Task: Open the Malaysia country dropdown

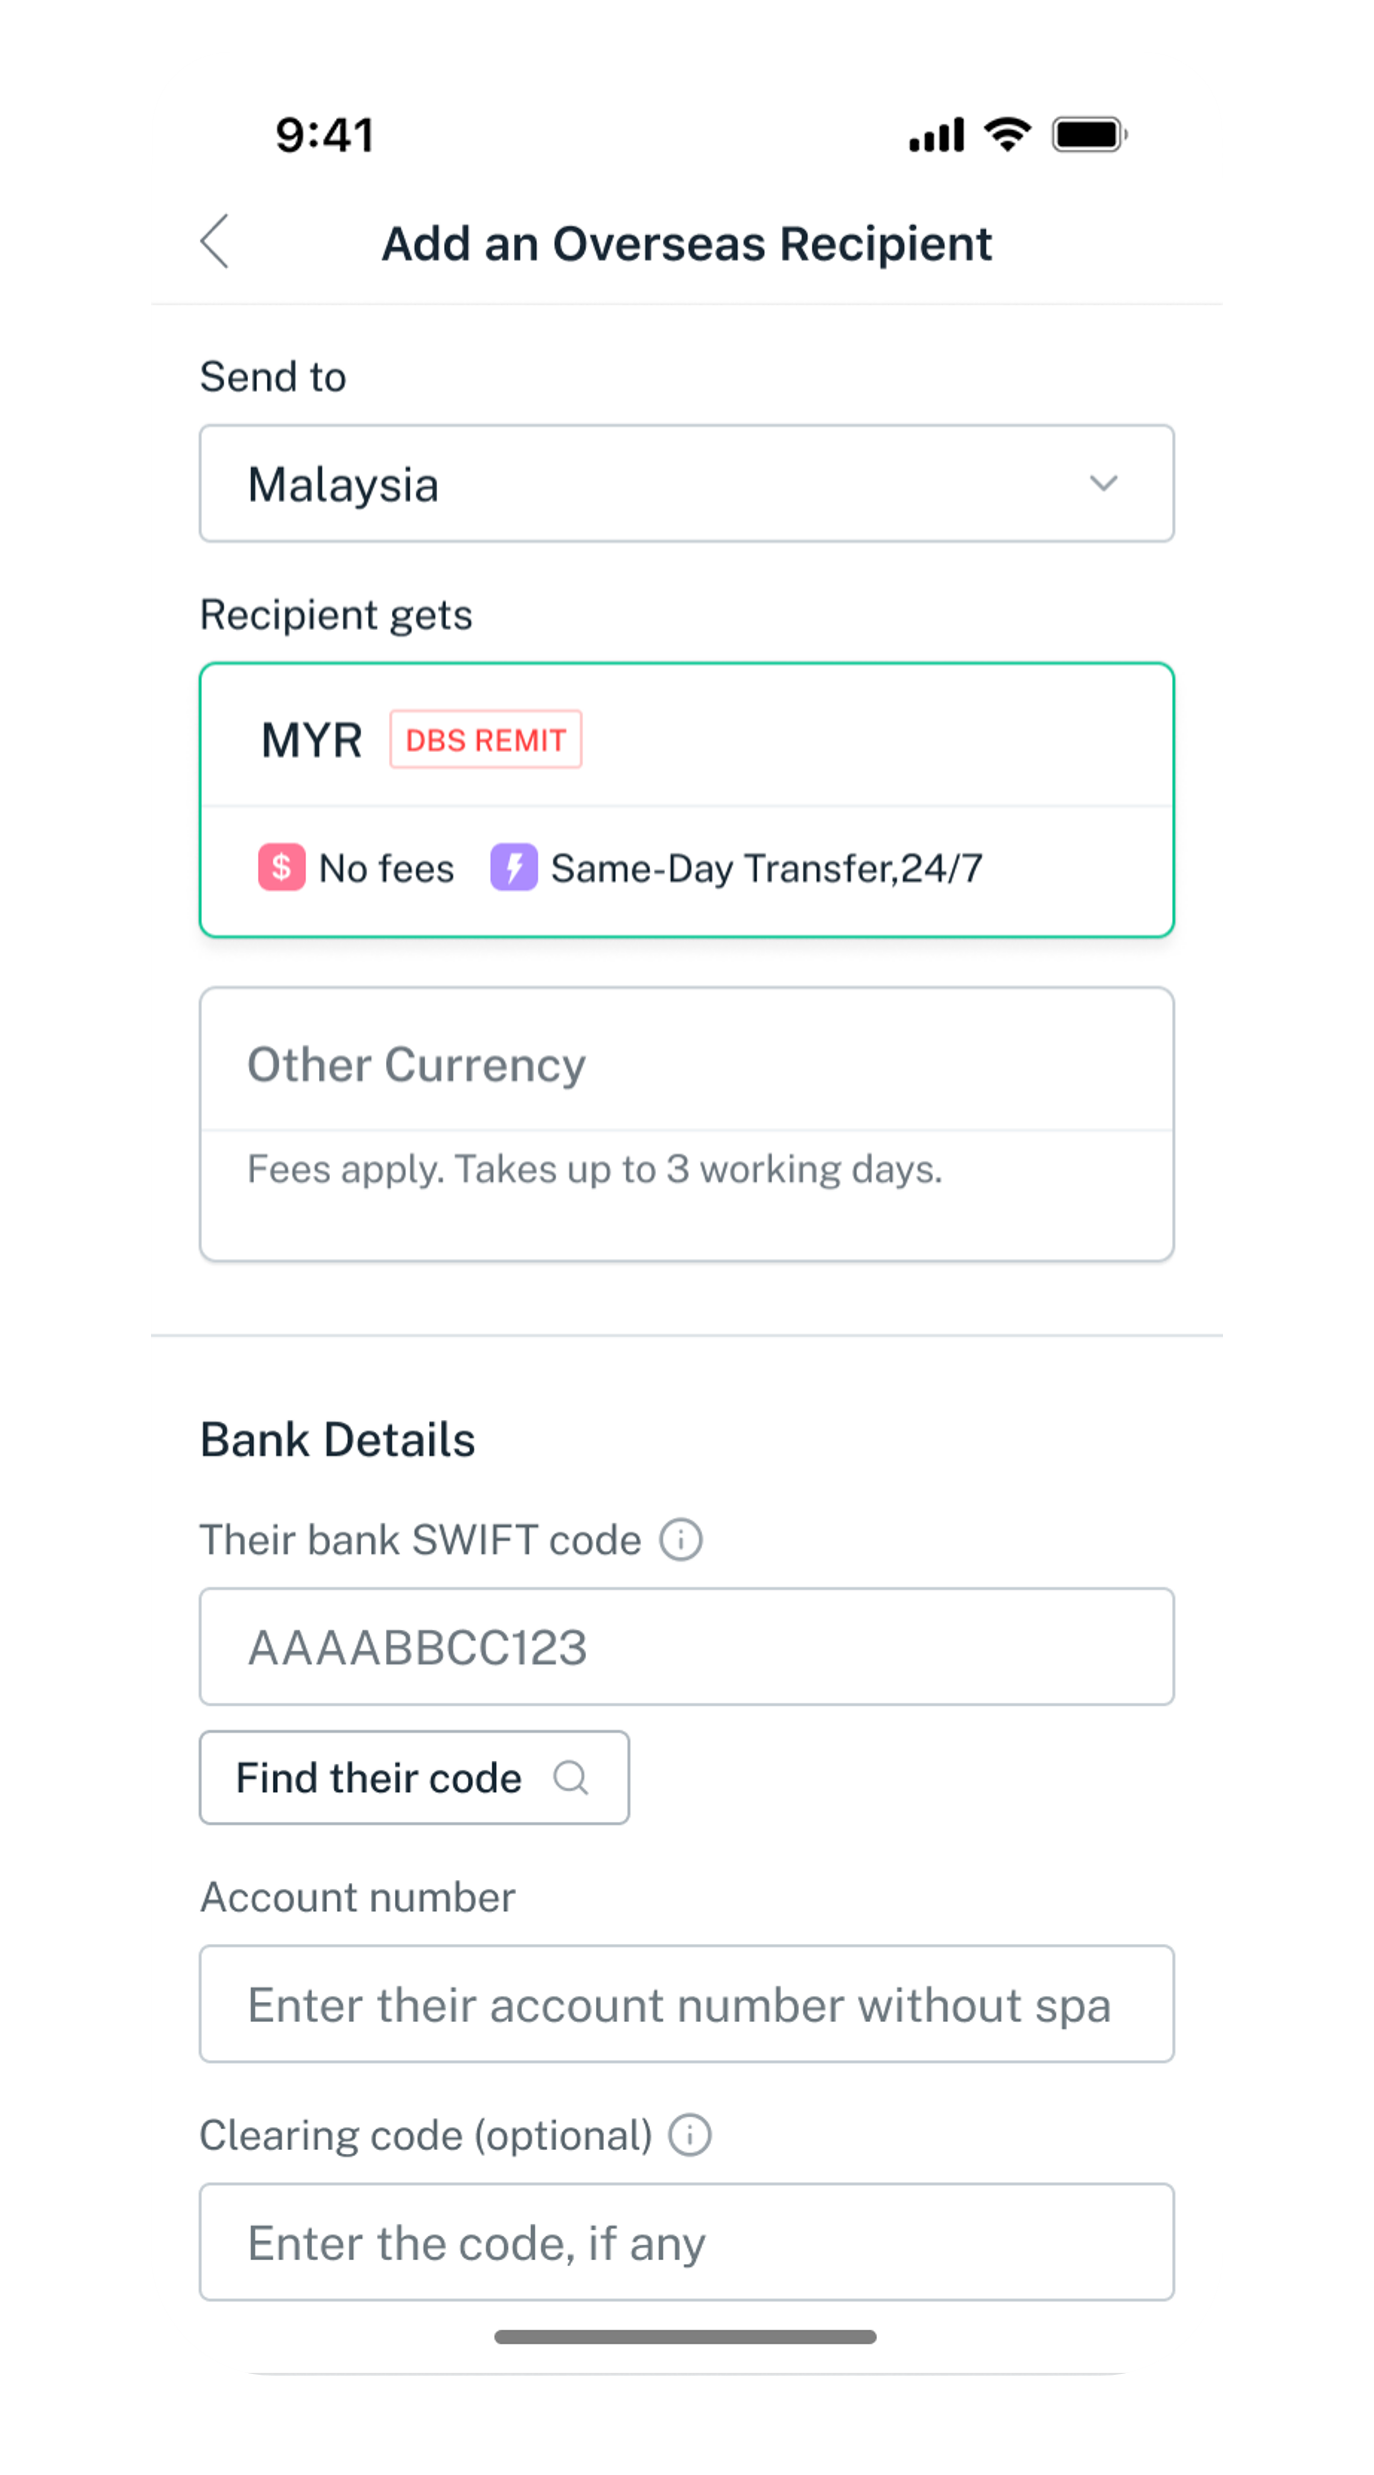Action: [686, 484]
